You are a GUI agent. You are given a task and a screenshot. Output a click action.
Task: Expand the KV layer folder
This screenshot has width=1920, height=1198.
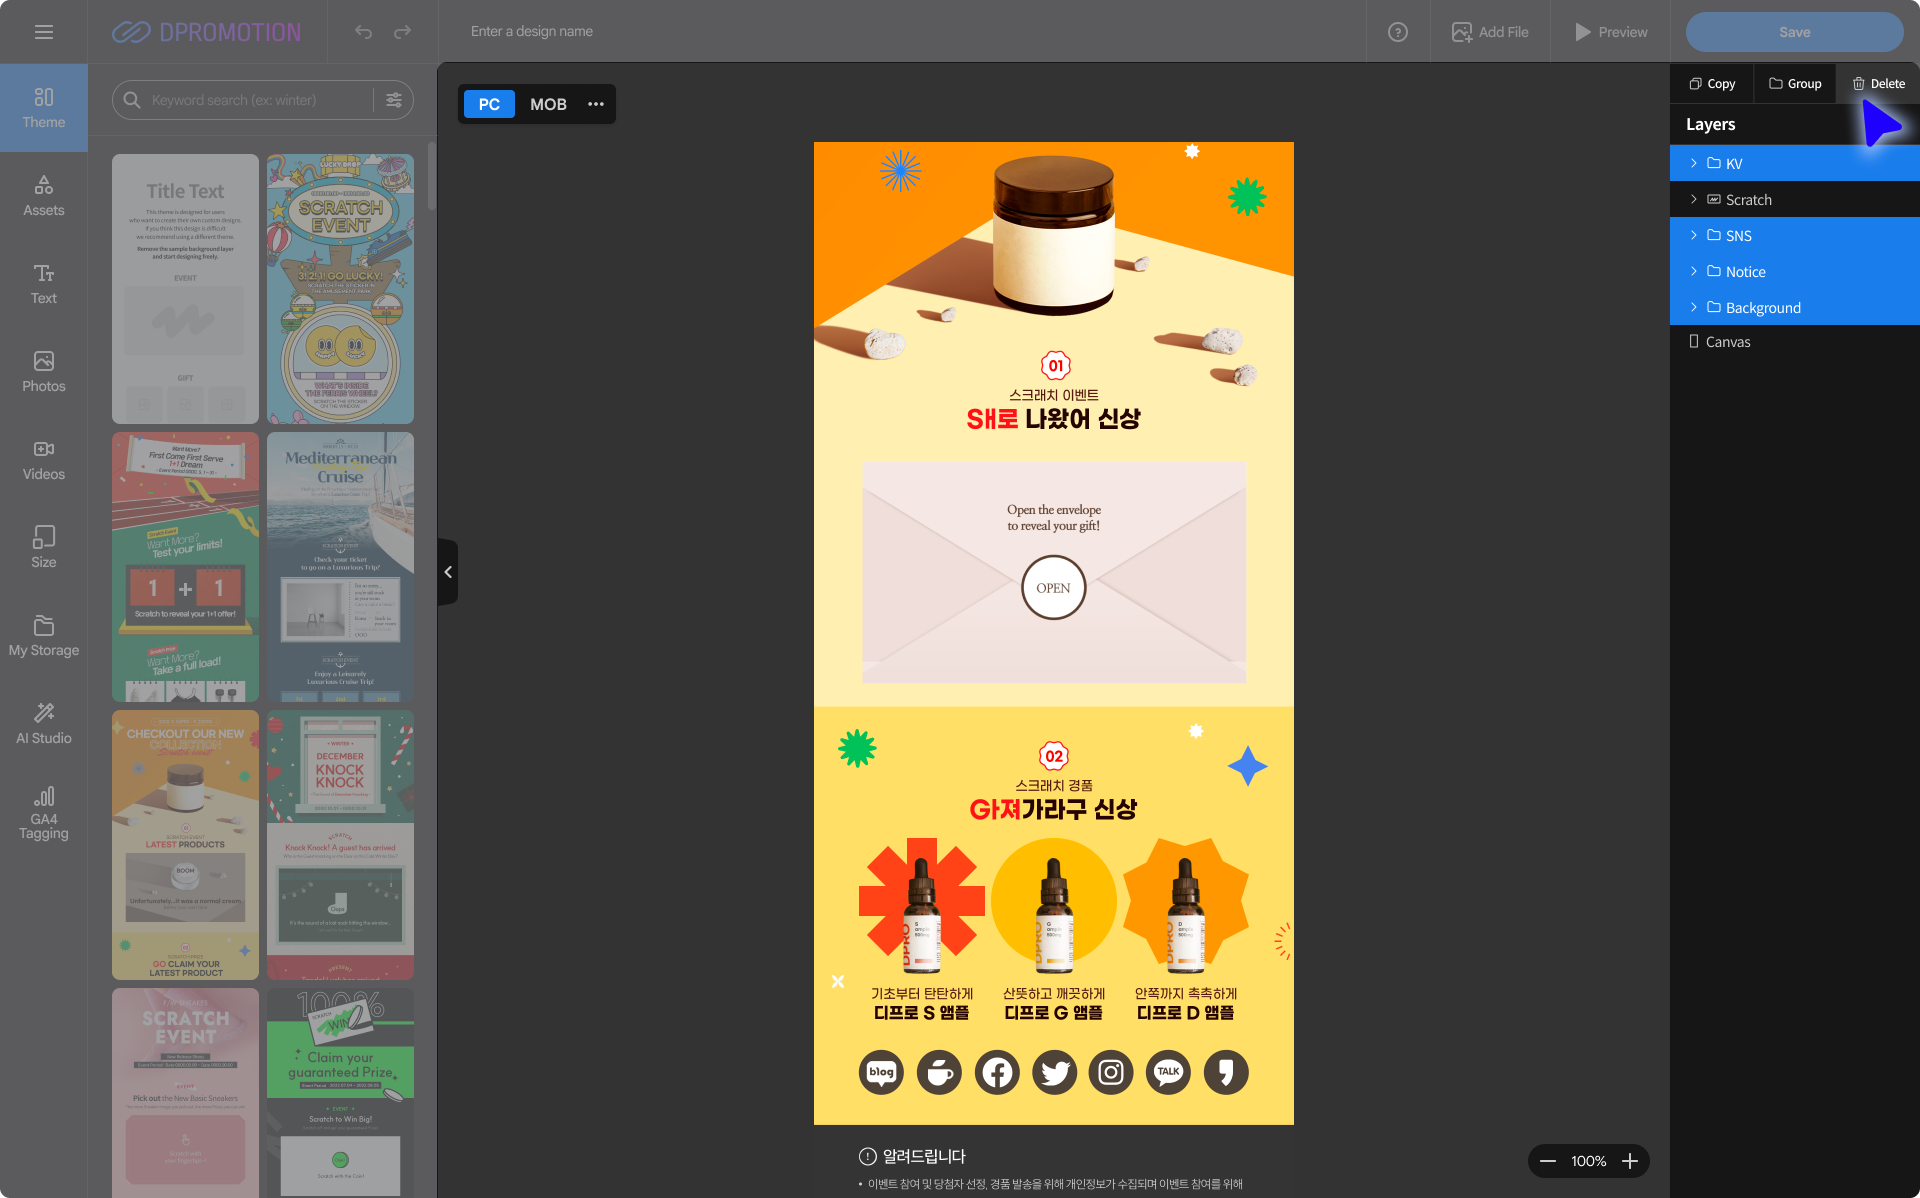pyautogui.click(x=1693, y=163)
